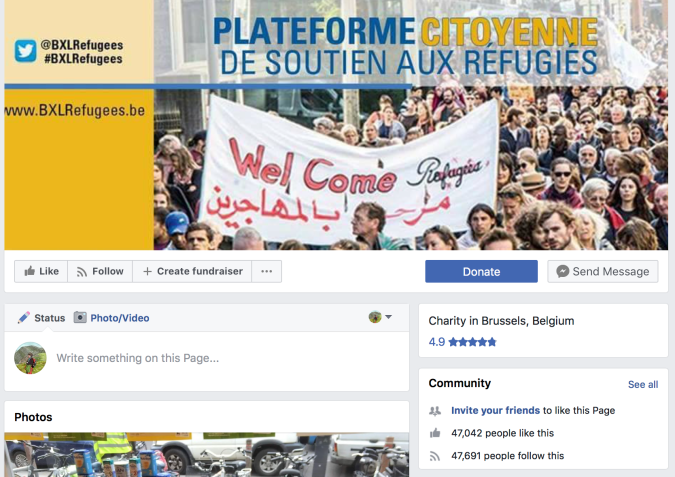Expand the post-as profile selector dropdown
The image size is (675, 477).
pos(380,317)
